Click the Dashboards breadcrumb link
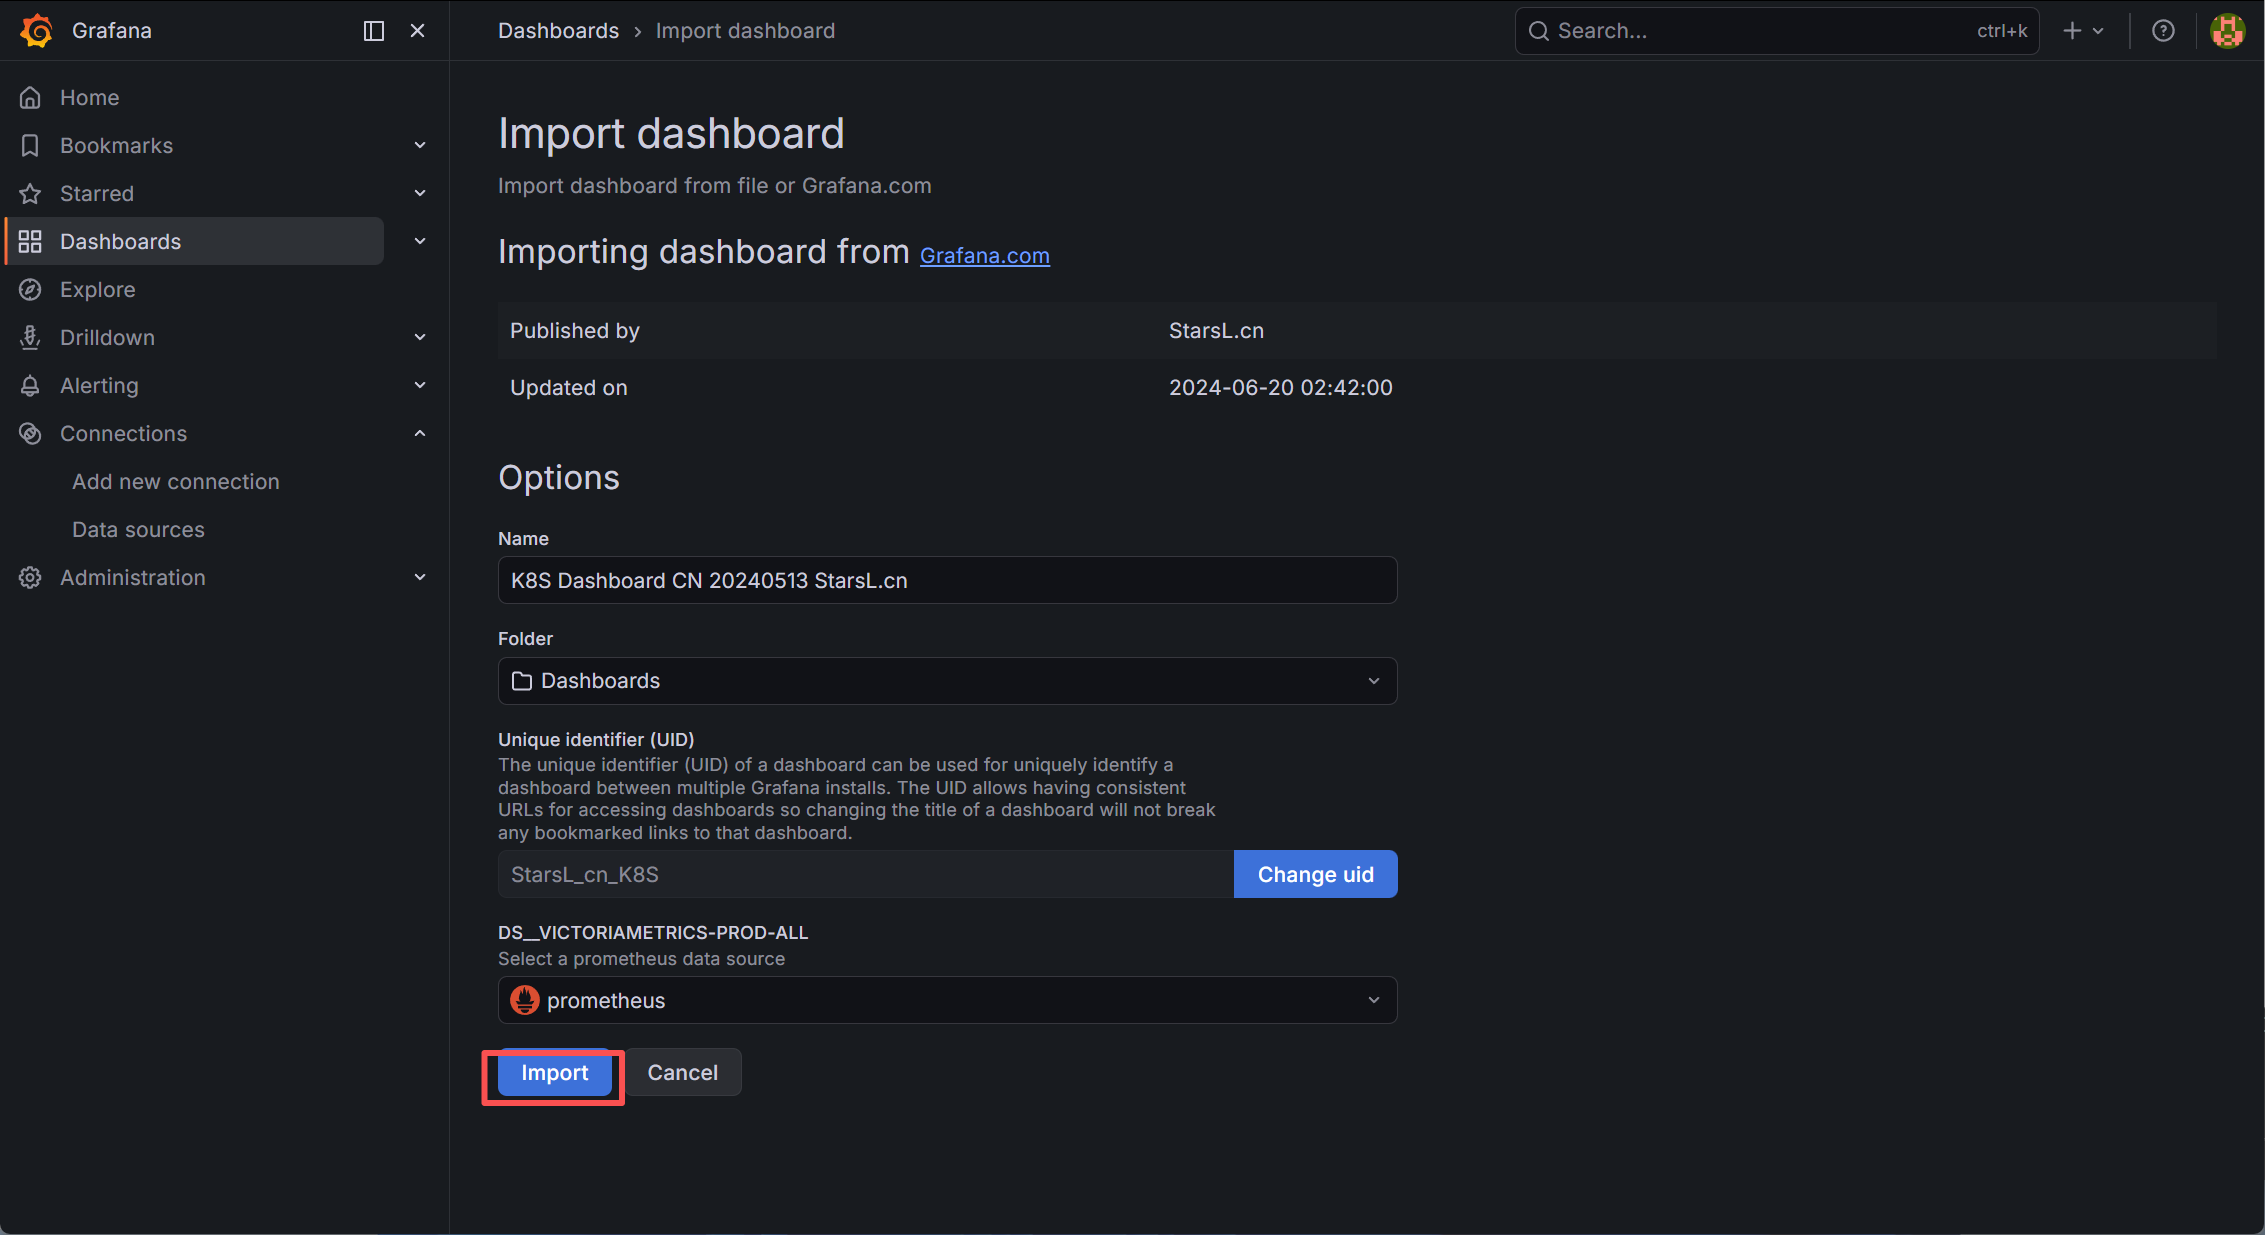Viewport: 2265px width, 1235px height. pos(559,31)
